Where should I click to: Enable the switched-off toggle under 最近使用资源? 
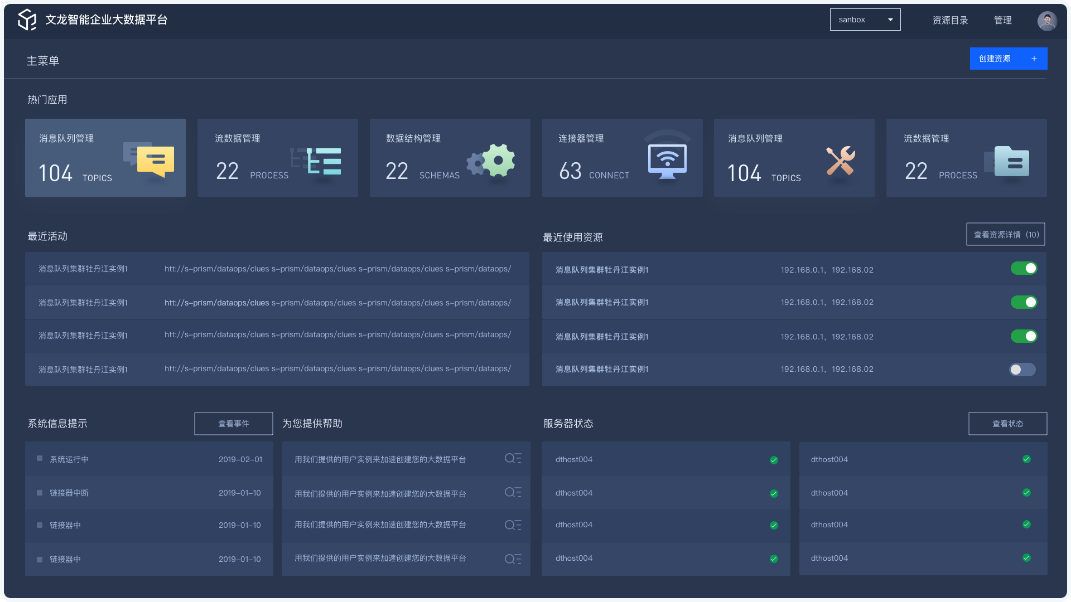[1023, 369]
